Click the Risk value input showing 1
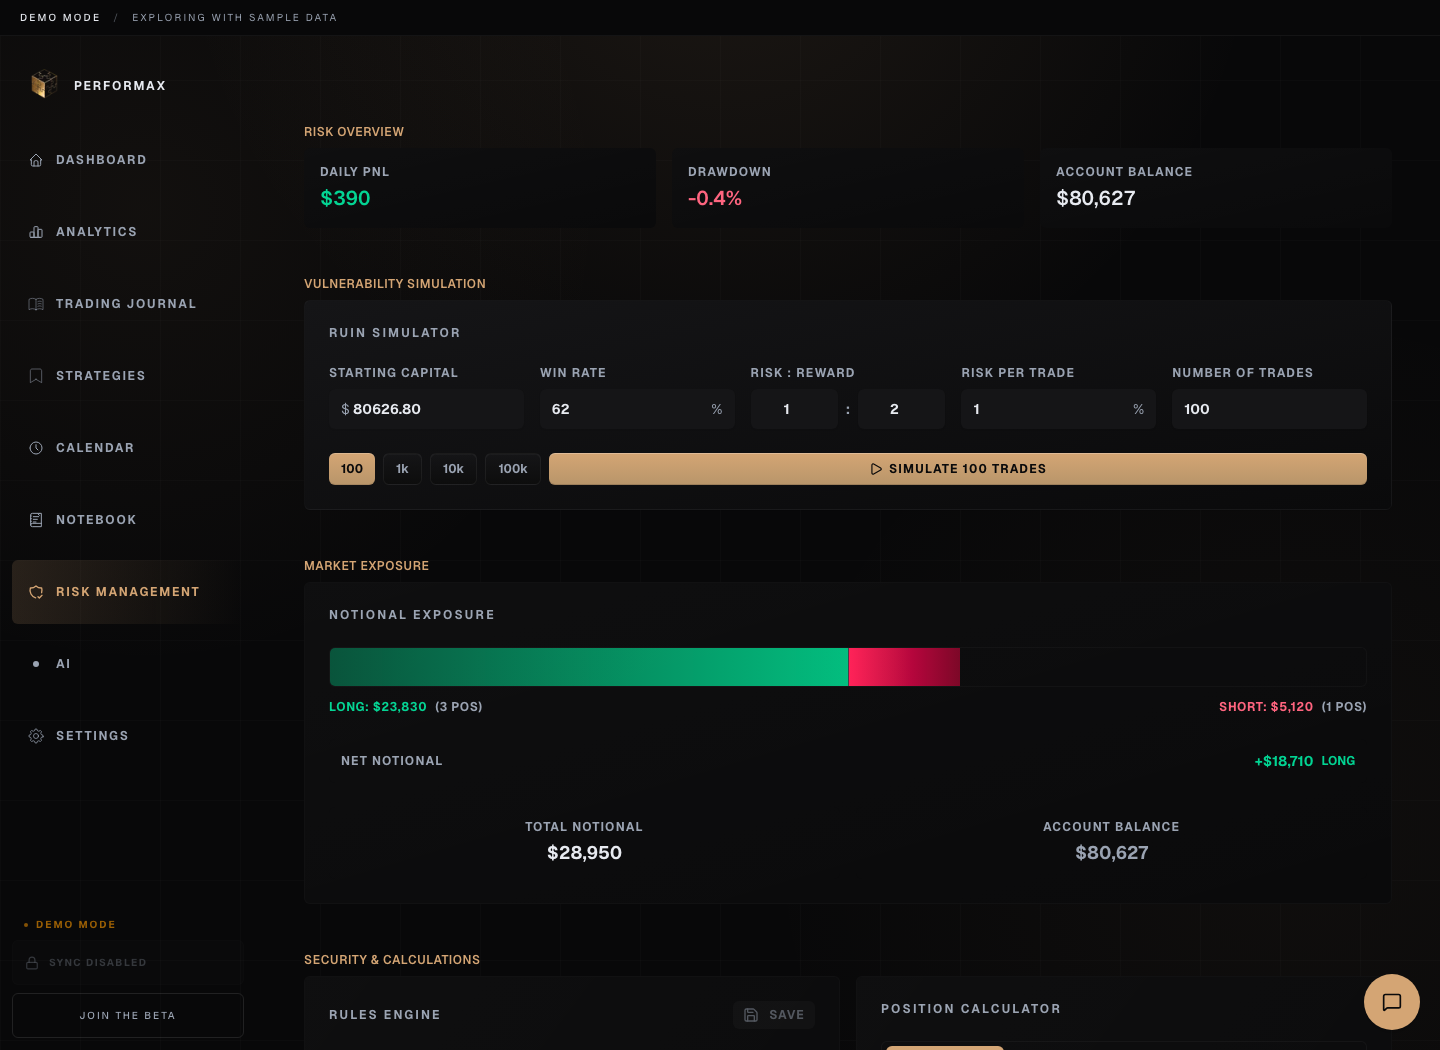 [x=794, y=409]
